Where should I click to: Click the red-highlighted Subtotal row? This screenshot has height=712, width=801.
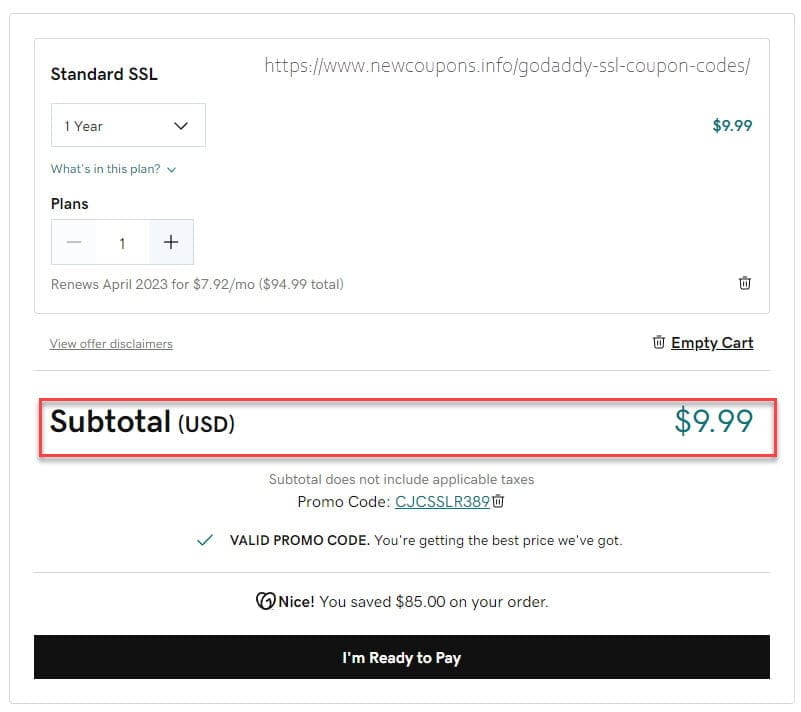click(400, 422)
